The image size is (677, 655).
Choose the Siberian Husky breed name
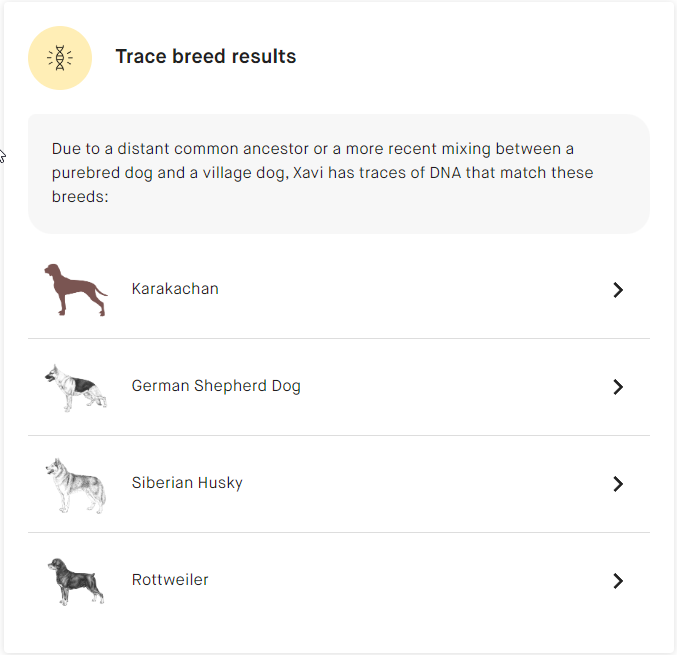[x=187, y=483]
